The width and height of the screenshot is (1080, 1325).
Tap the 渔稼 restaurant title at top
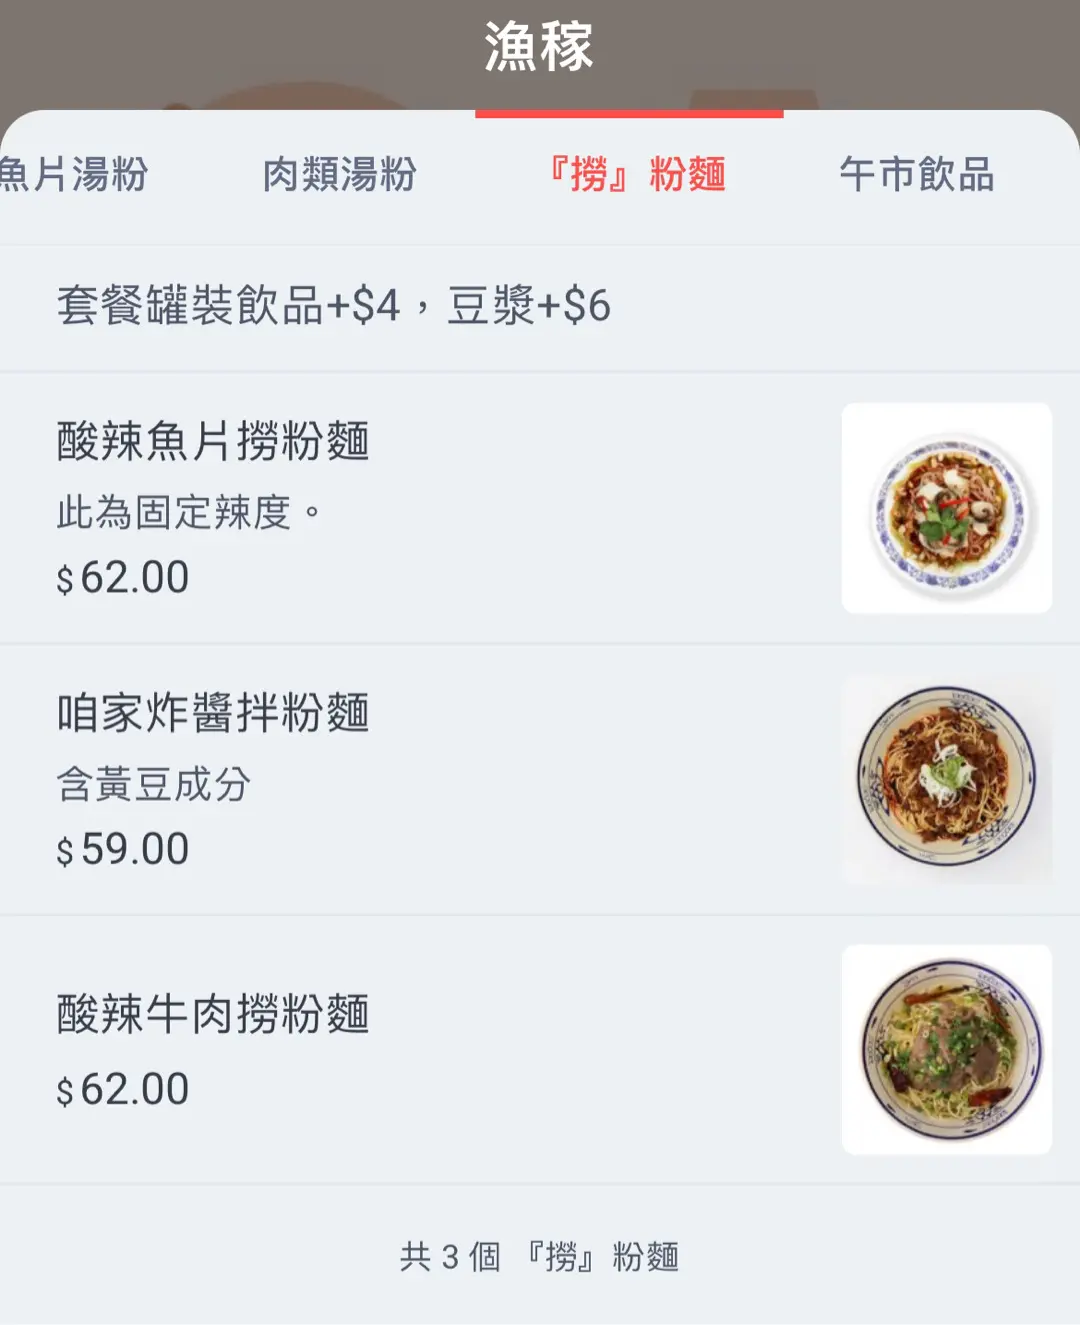click(539, 47)
